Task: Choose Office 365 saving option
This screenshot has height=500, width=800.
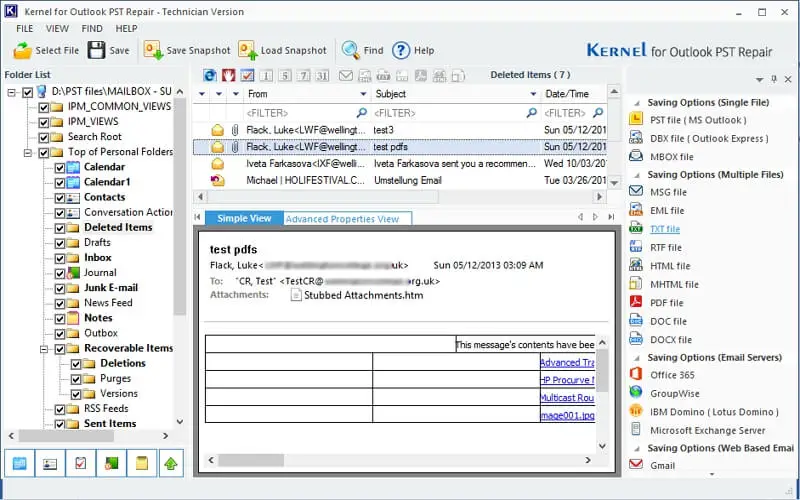Action: (672, 375)
